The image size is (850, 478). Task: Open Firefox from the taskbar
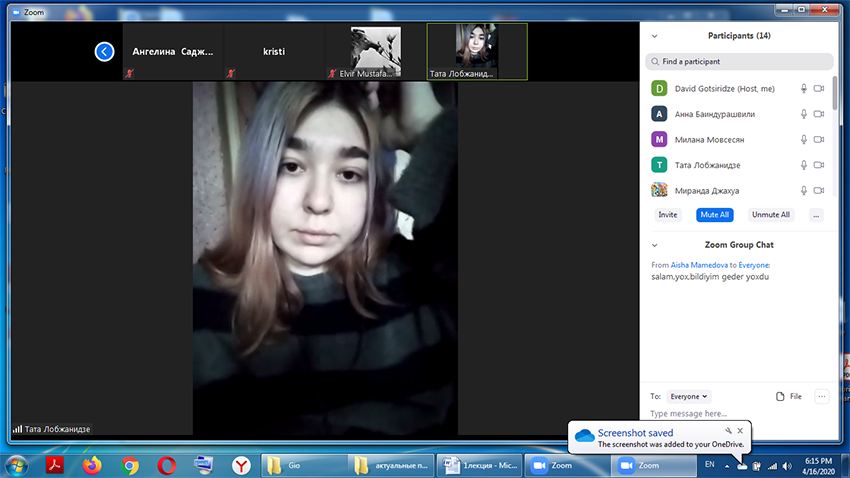(x=92, y=465)
